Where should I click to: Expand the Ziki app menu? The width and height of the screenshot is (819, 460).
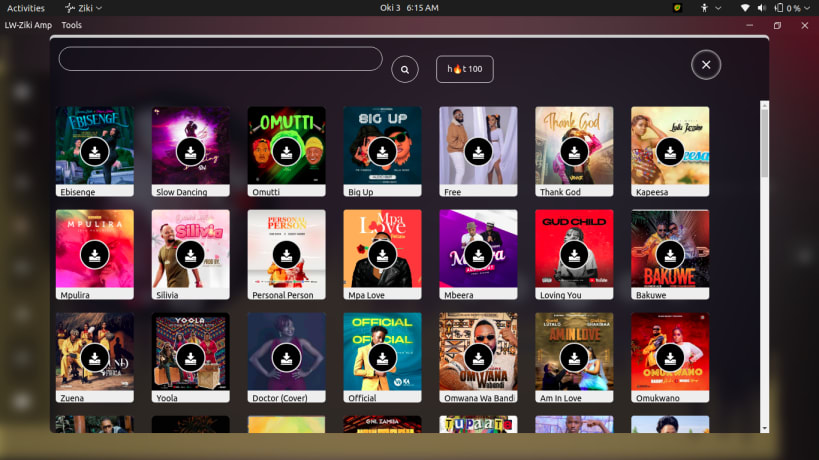pyautogui.click(x=84, y=8)
